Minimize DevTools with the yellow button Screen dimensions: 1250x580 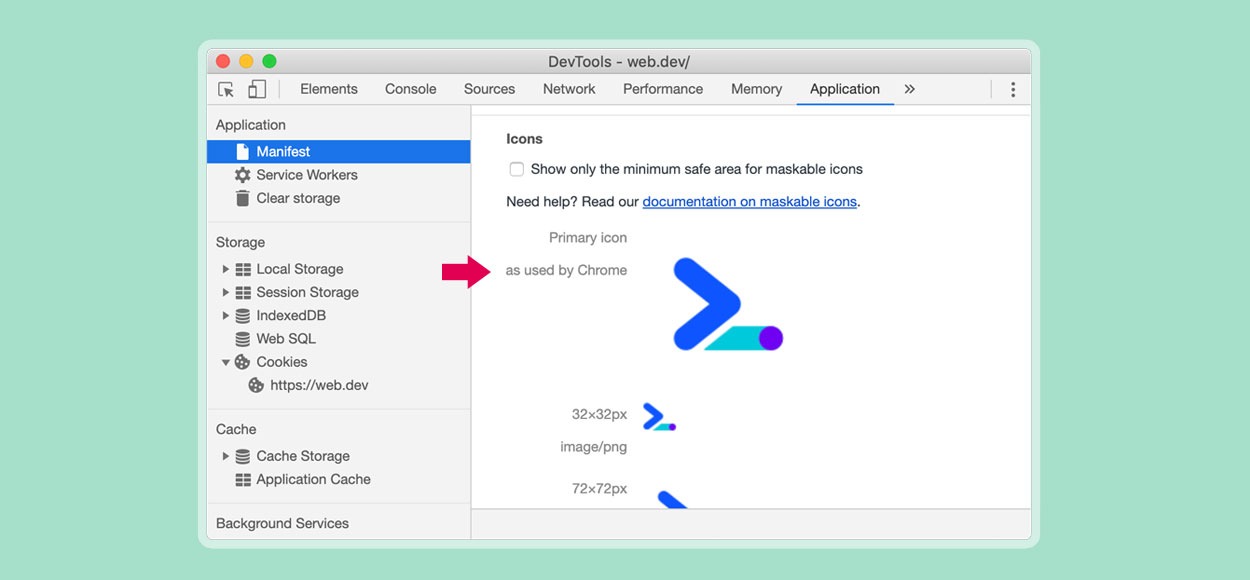tap(246, 61)
